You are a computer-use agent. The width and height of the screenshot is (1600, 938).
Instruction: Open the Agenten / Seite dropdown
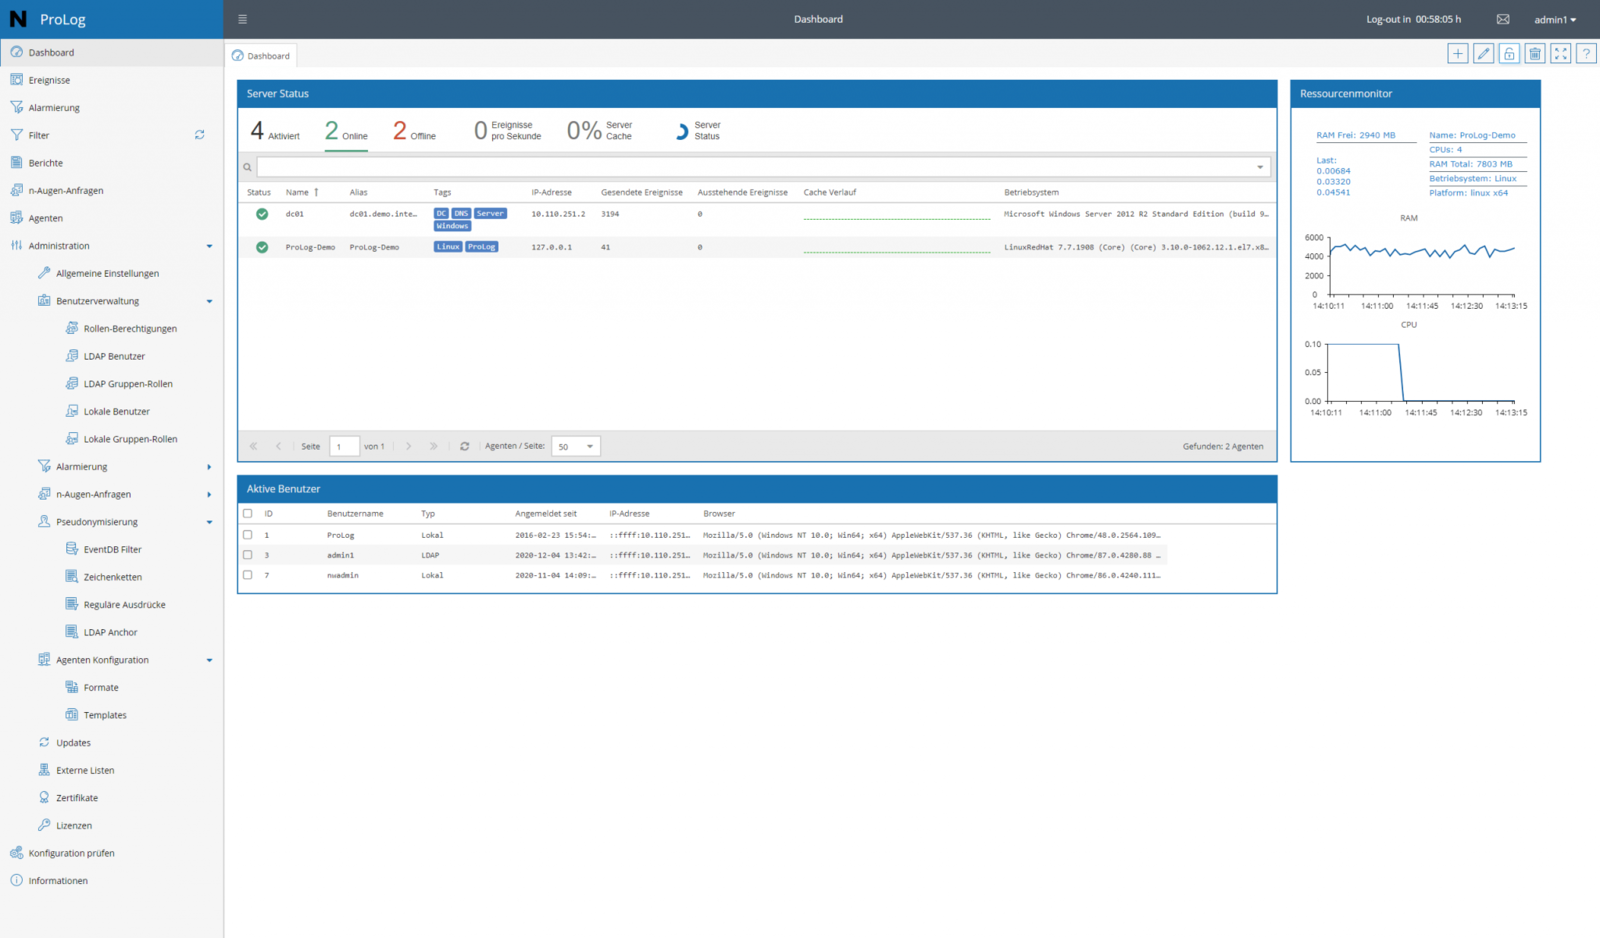575,446
